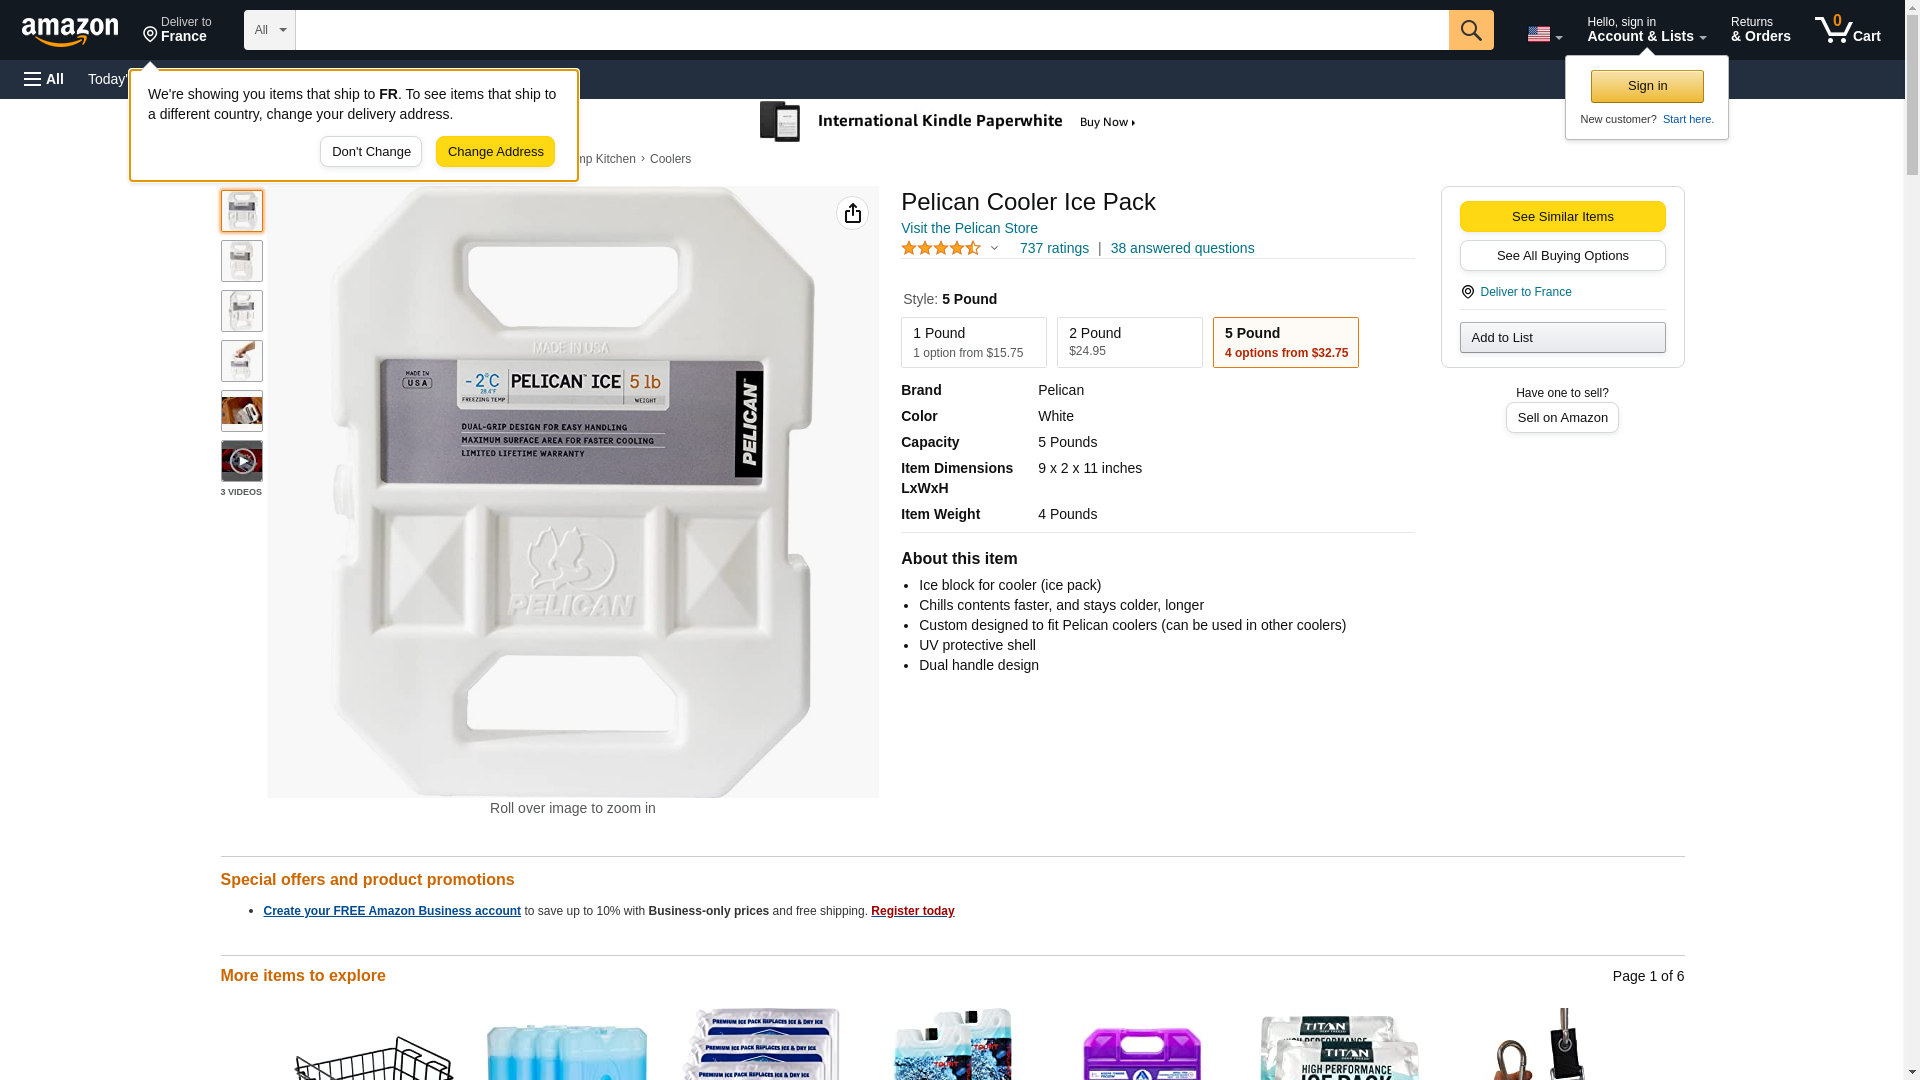1920x1080 pixels.
Task: Expand the Account & Lists menu
Action: 1646,30
